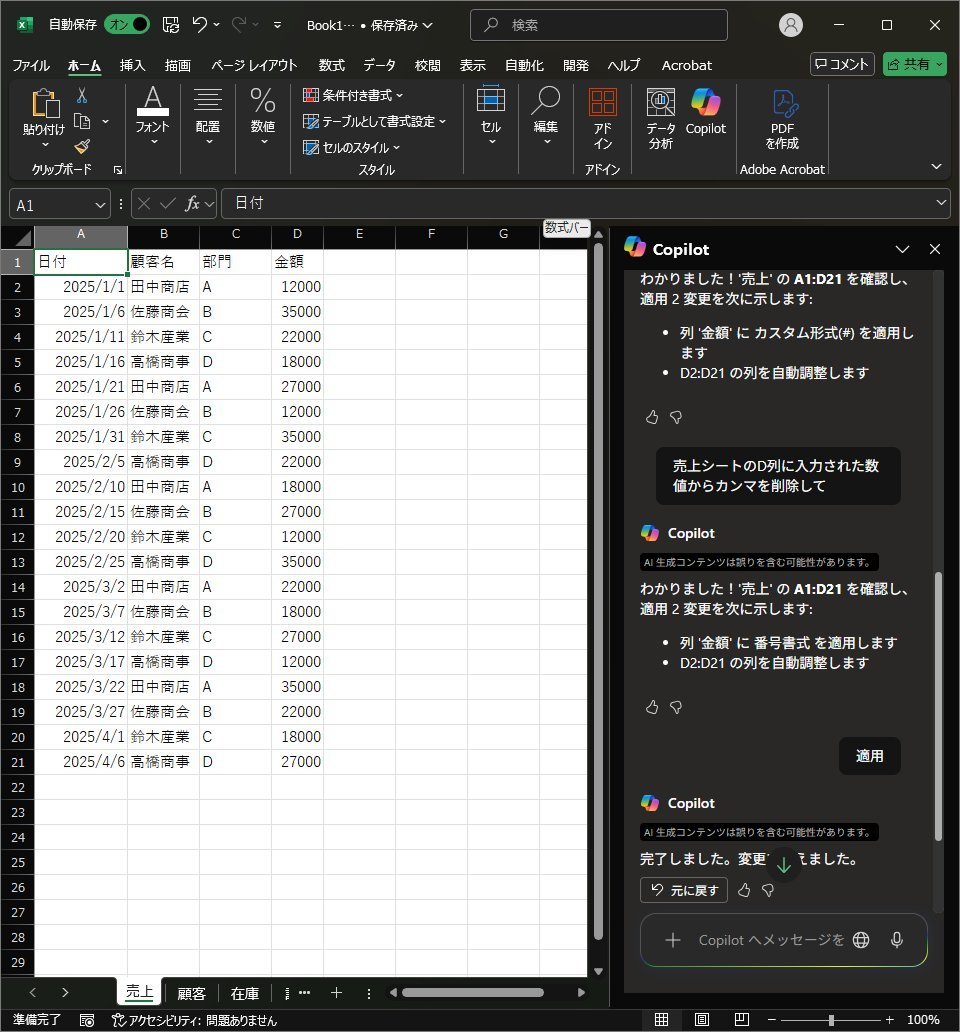Switch to the 挿入 ribbon tab
Screen dimensions: 960x1032
click(132, 65)
